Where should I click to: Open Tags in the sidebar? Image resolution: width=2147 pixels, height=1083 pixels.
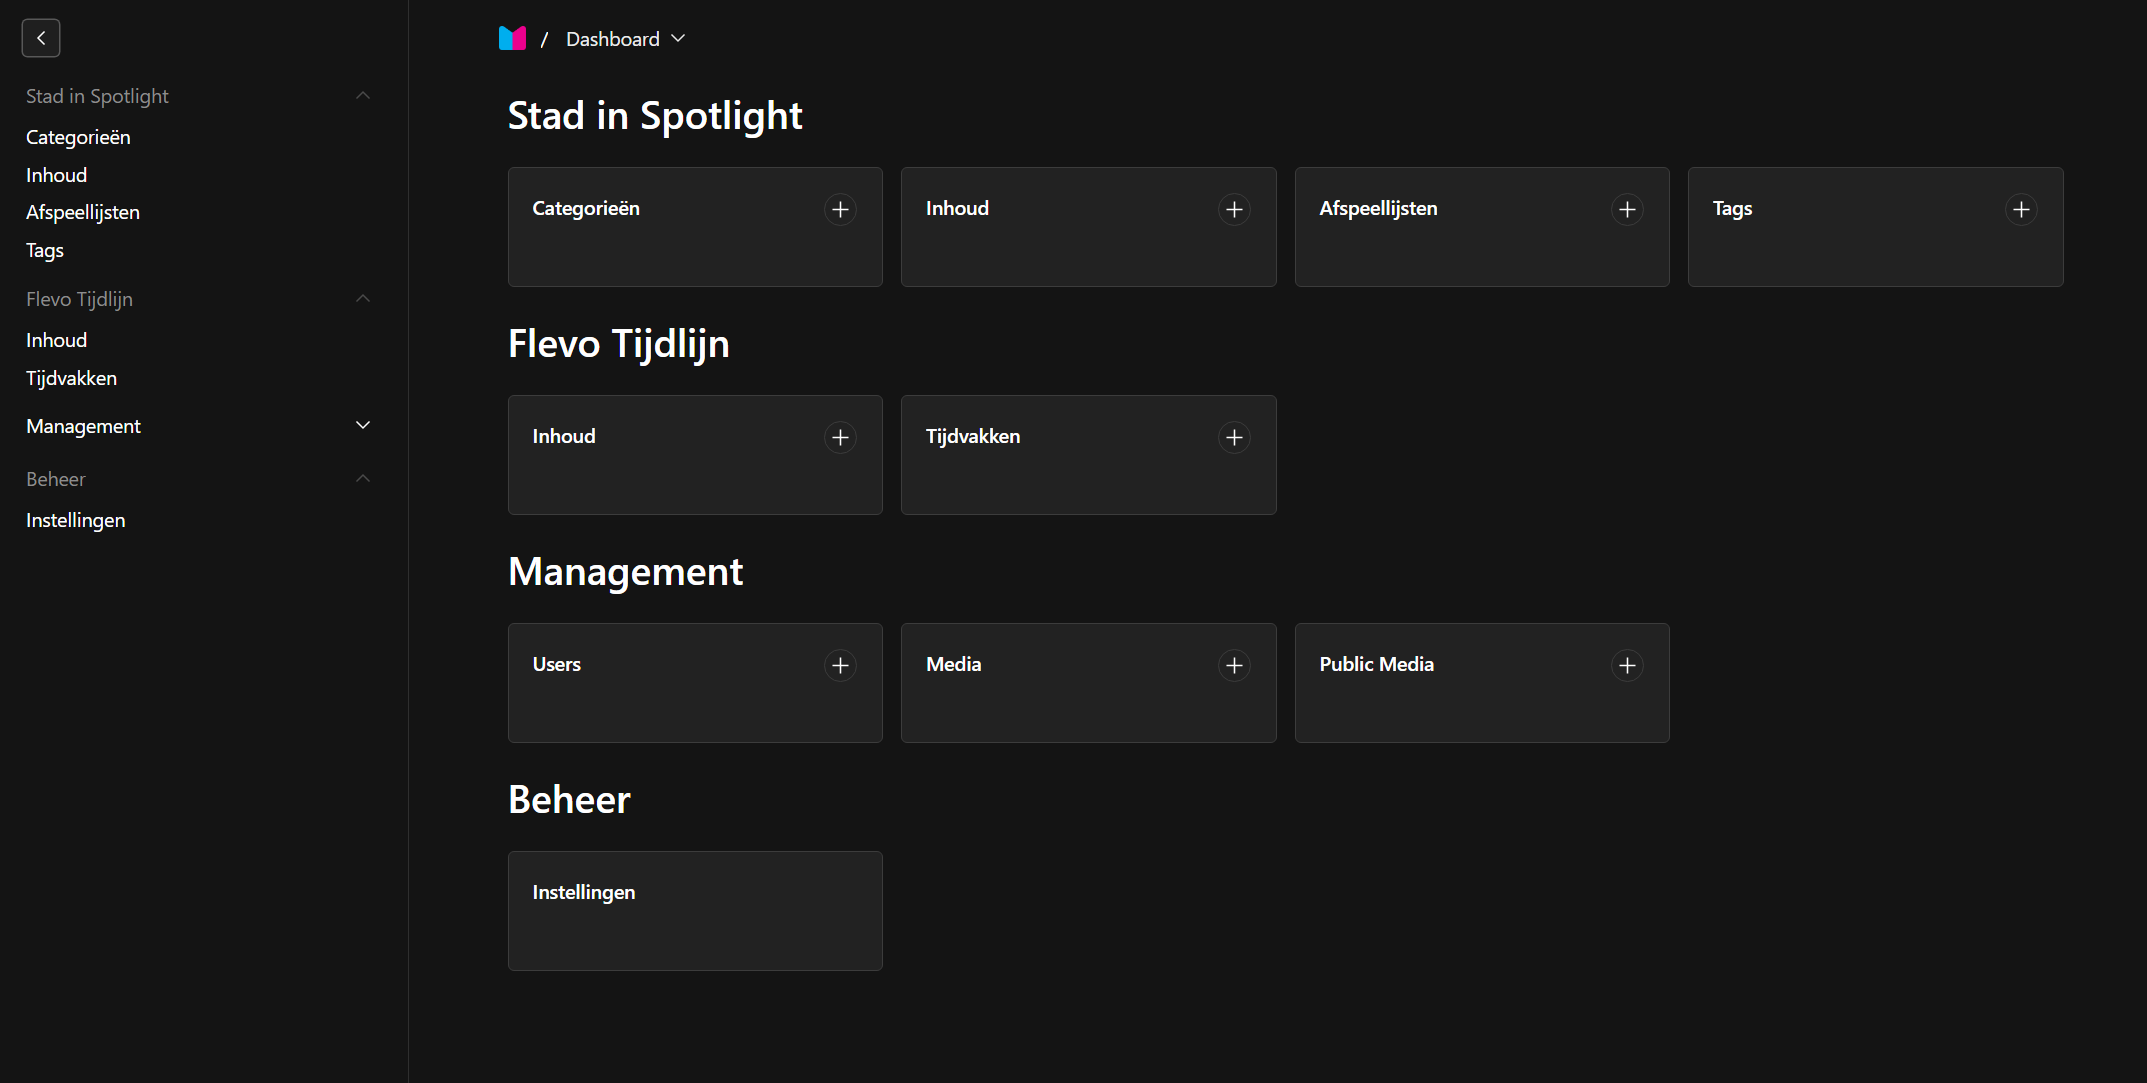point(45,250)
